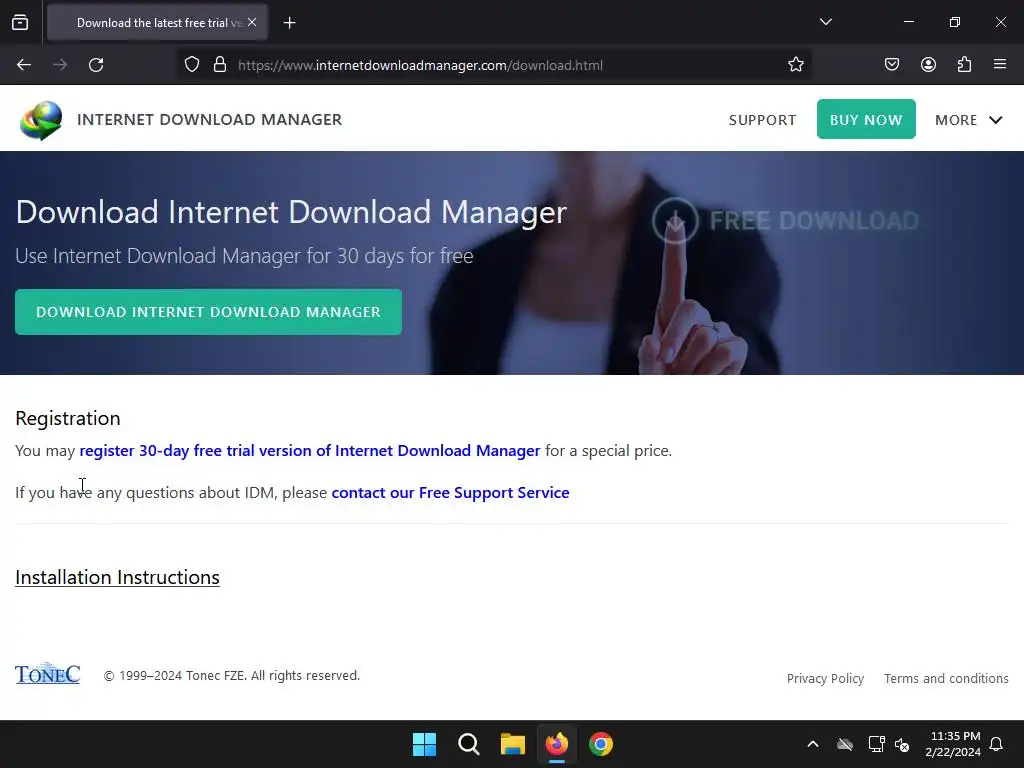Click the Firefox taskbar icon
The height and width of the screenshot is (768, 1024).
[x=556, y=744]
